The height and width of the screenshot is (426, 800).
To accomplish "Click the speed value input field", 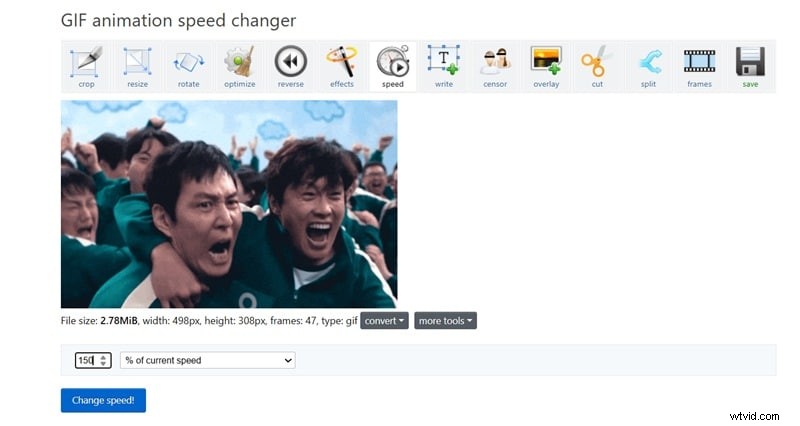I will pyautogui.click(x=86, y=360).
